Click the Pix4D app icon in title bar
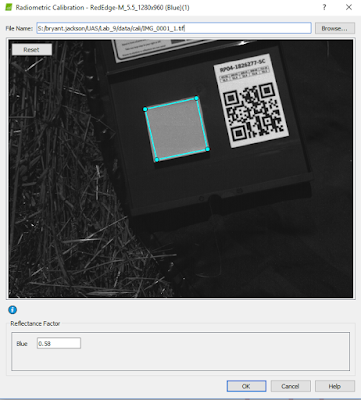 click(x=8, y=7)
